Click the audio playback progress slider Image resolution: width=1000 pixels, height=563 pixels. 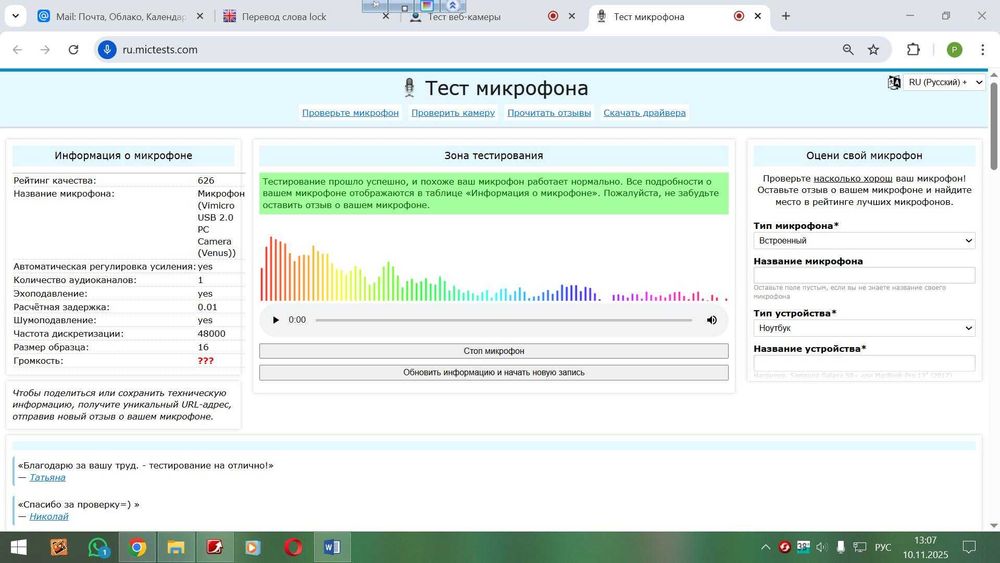pyautogui.click(x=504, y=320)
